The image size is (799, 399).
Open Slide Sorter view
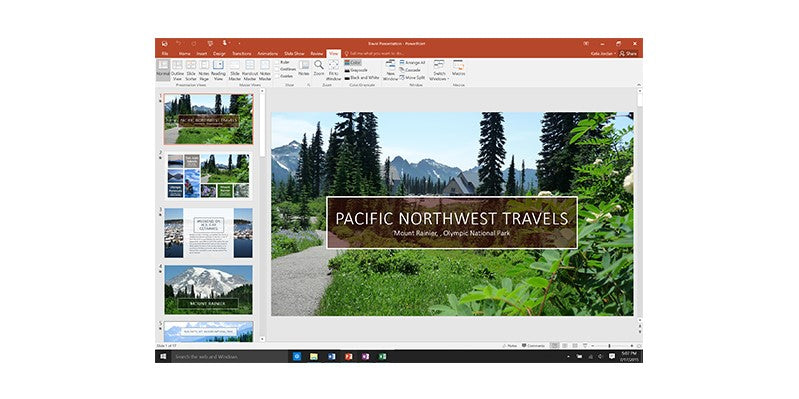pyautogui.click(x=191, y=70)
